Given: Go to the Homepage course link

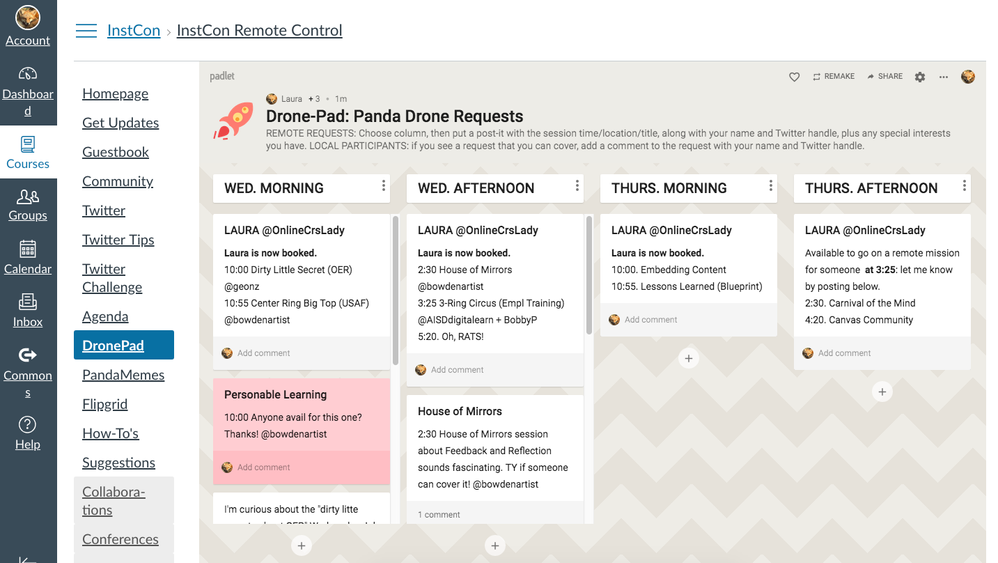Looking at the screenshot, I should point(115,94).
